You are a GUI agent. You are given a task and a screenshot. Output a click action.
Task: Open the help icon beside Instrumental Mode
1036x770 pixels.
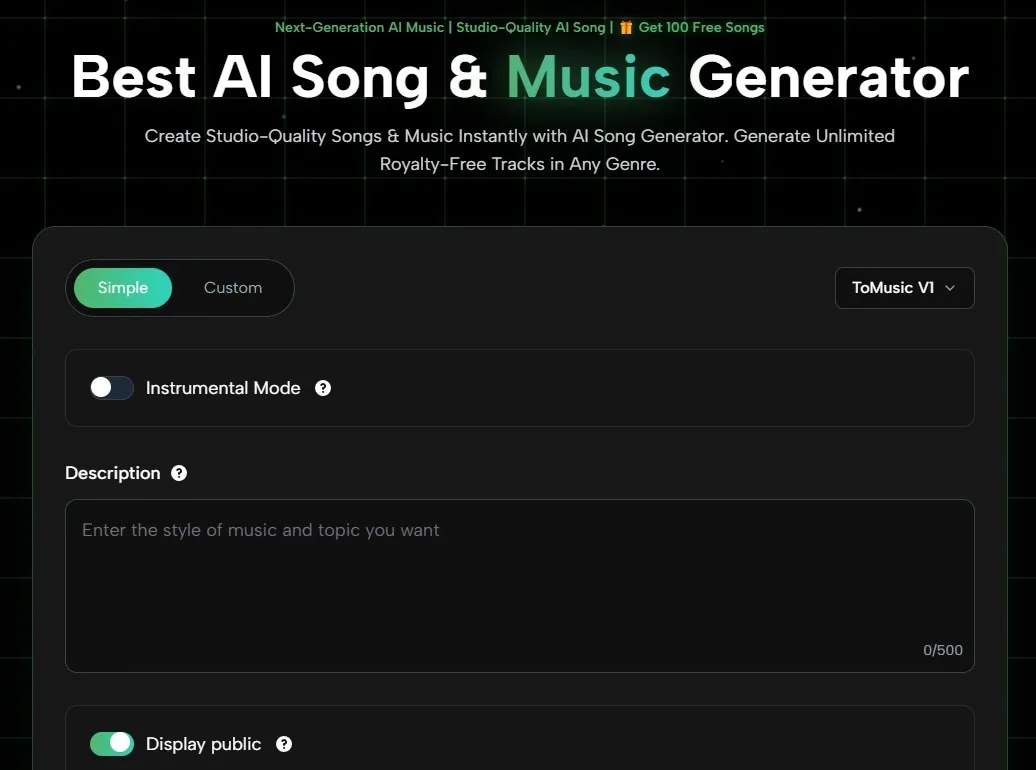pos(323,388)
